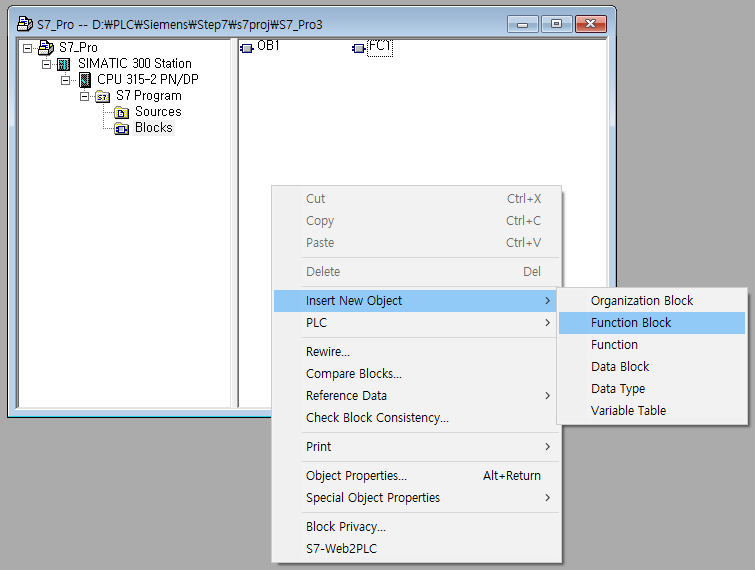The height and width of the screenshot is (570, 755).
Task: Insert a new Organization Block
Action: (652, 301)
